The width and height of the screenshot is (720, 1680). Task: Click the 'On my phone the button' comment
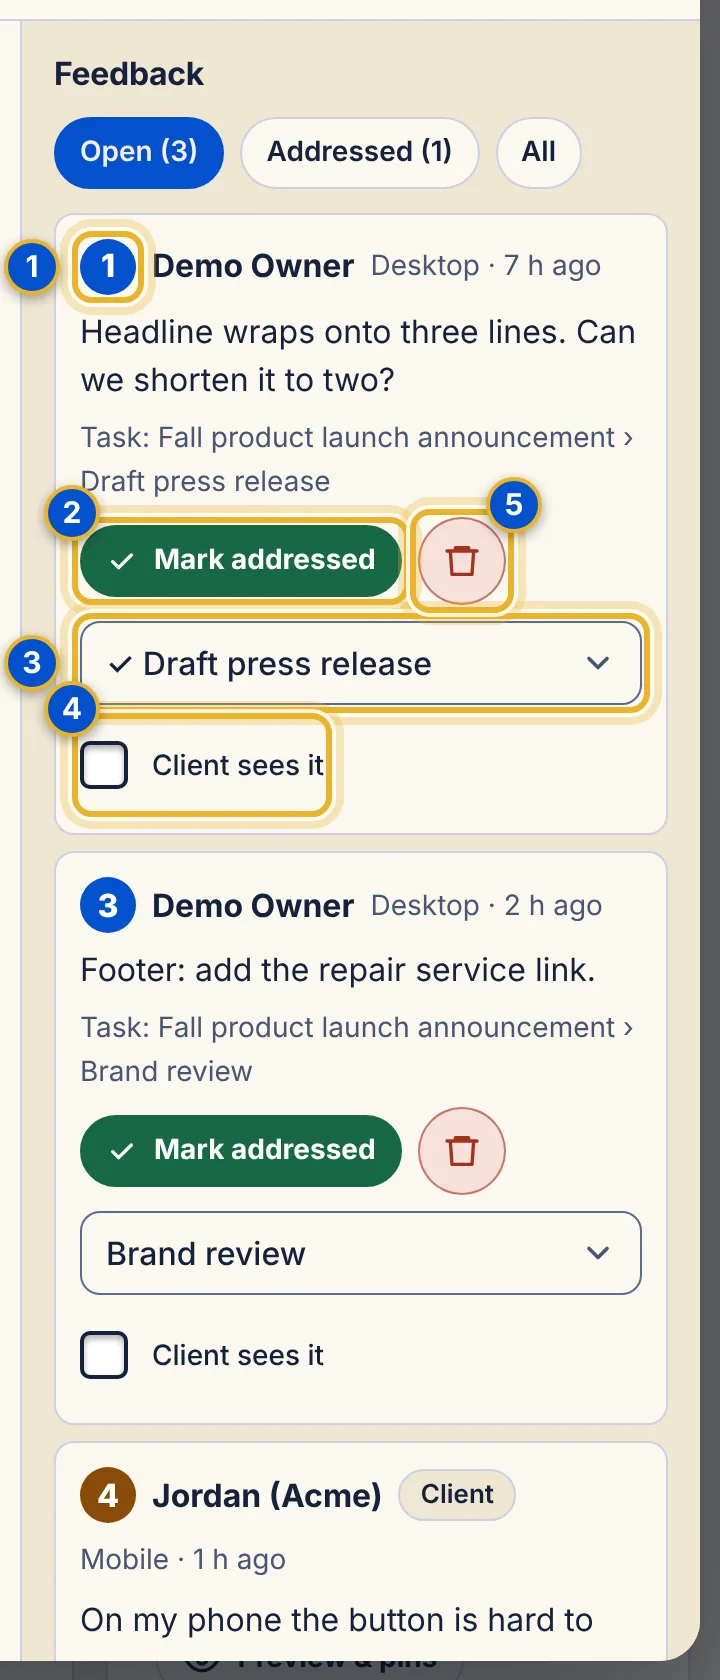pyautogui.click(x=337, y=1620)
